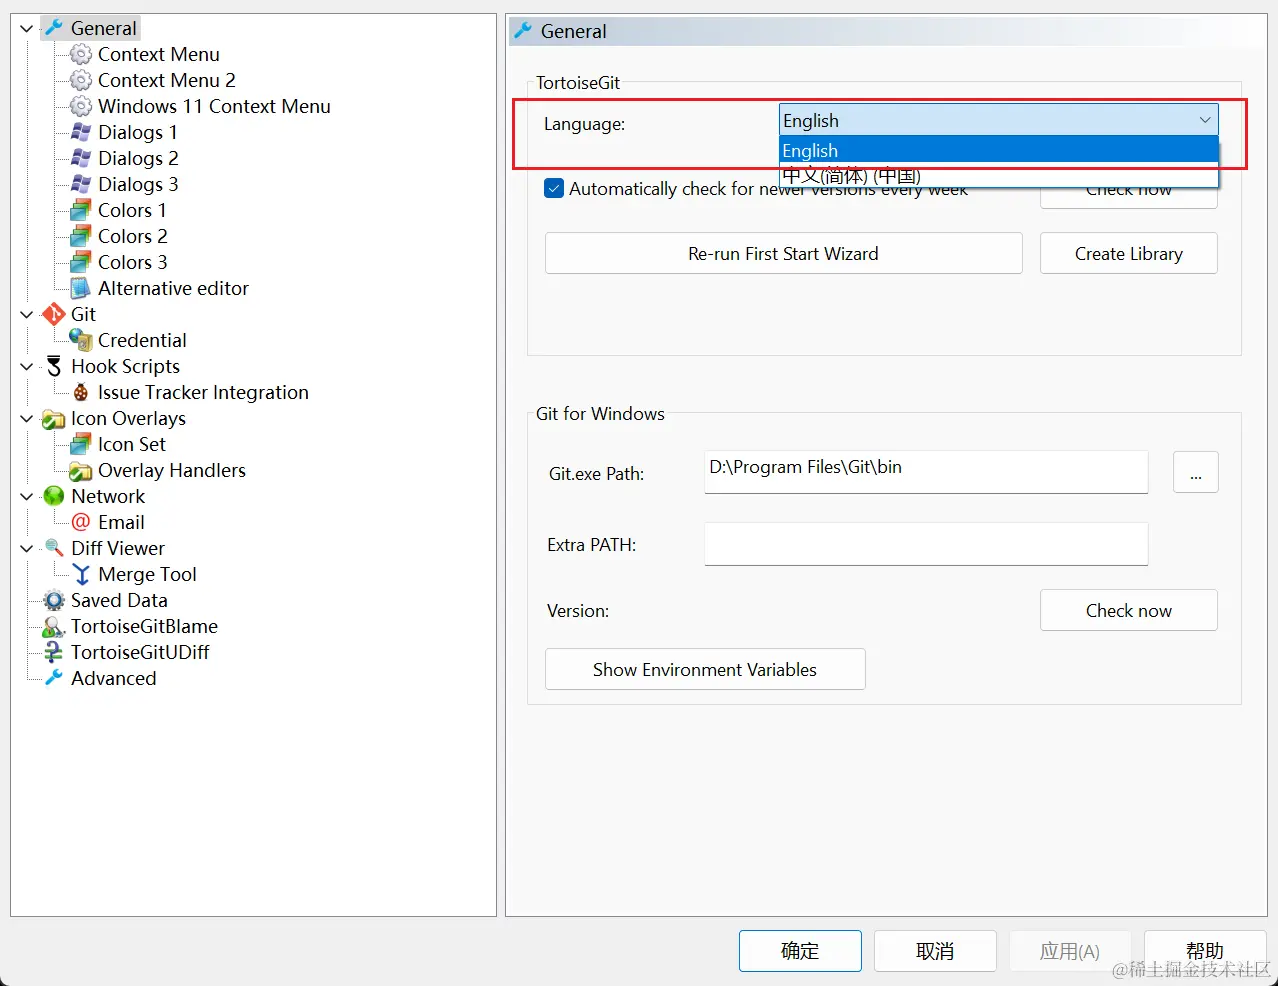Open the TortoiseGitBlame label
1278x986 pixels.
click(x=144, y=626)
